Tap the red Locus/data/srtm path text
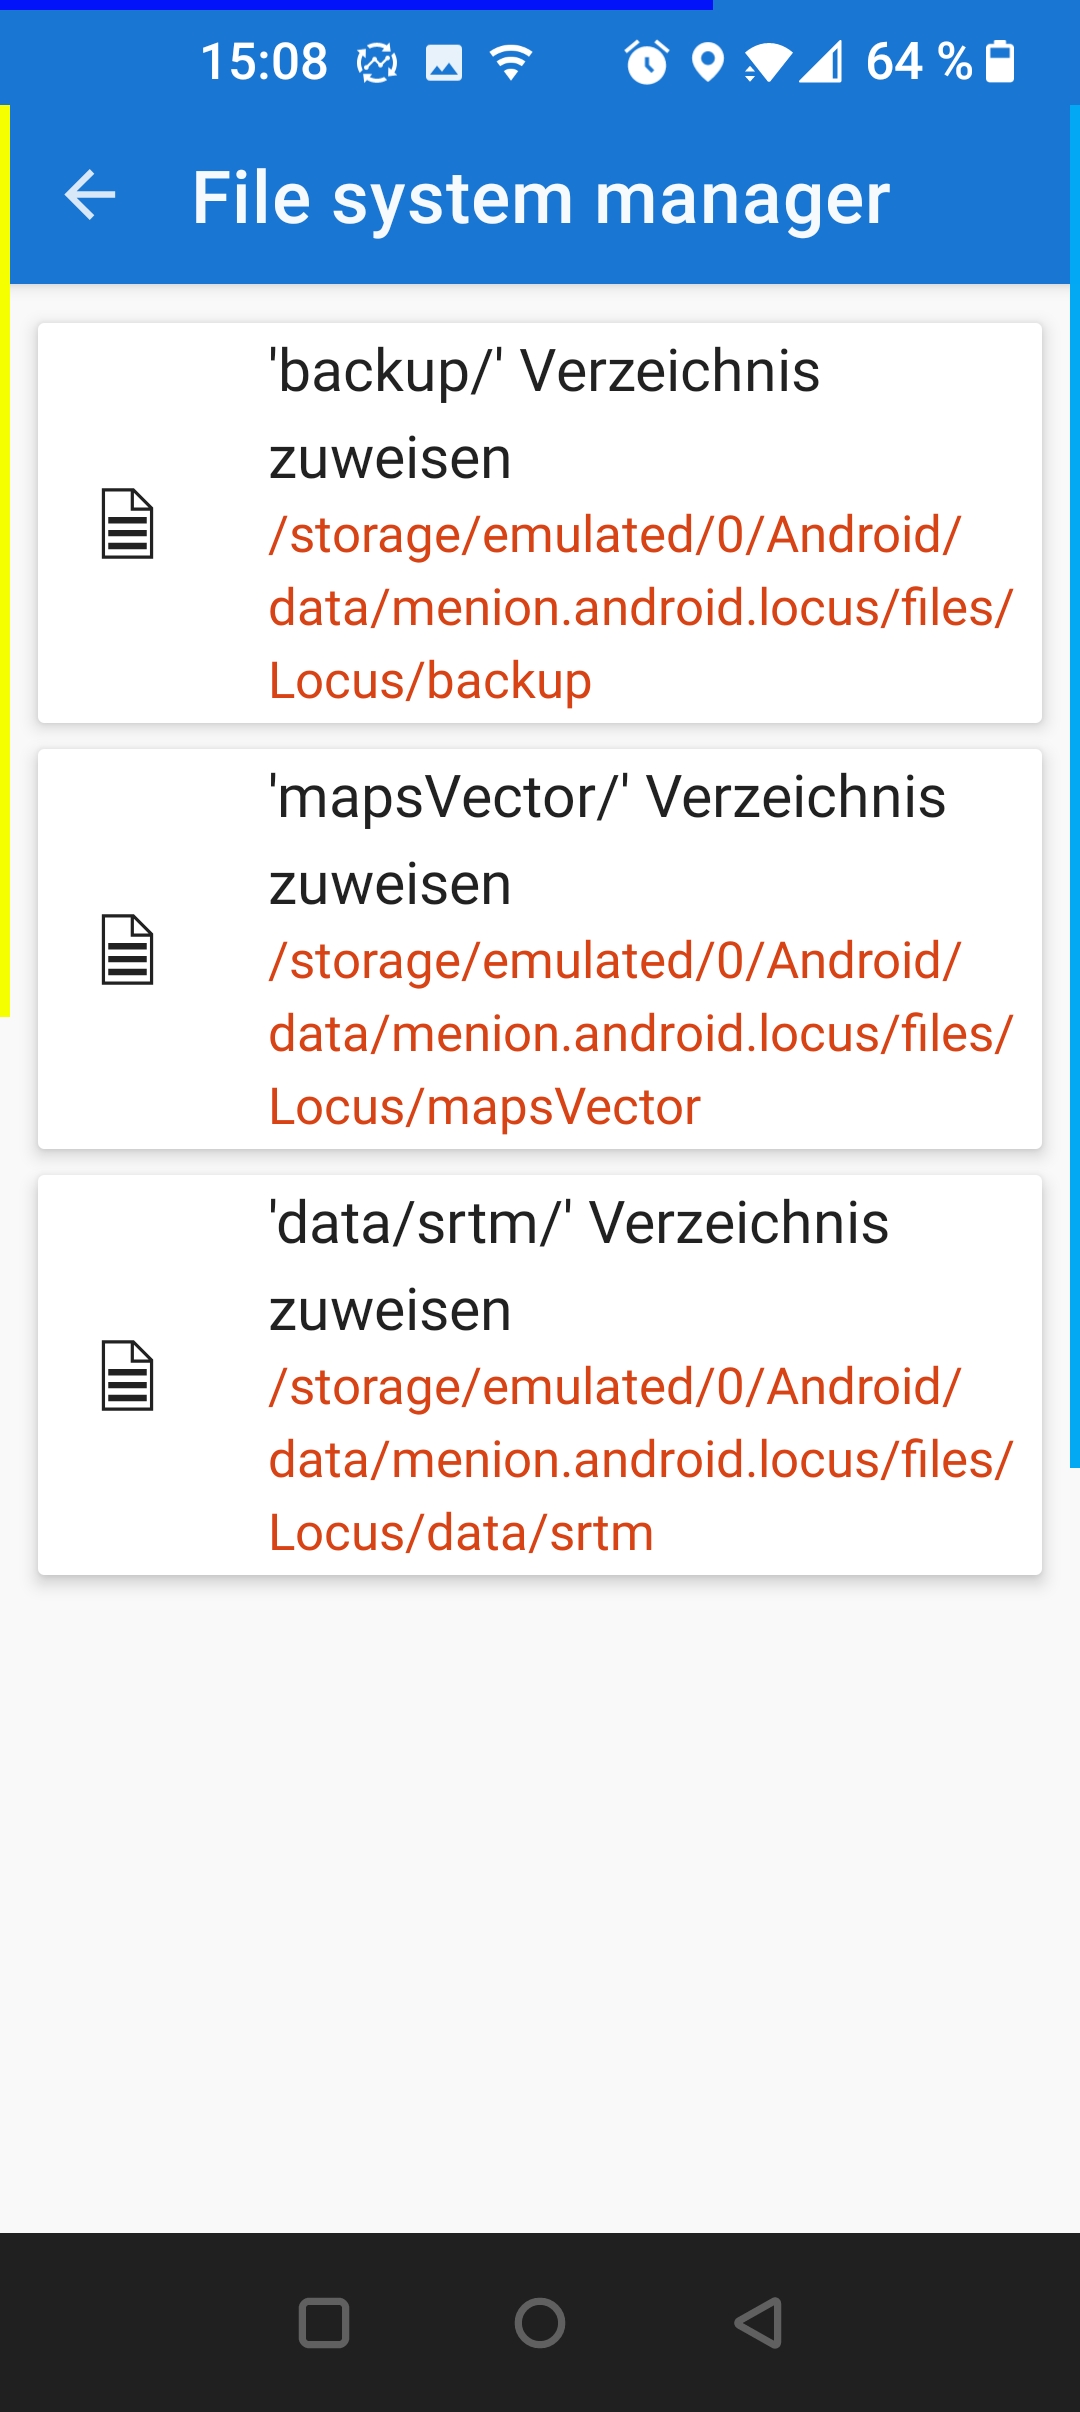The image size is (1080, 2412). 640,1460
